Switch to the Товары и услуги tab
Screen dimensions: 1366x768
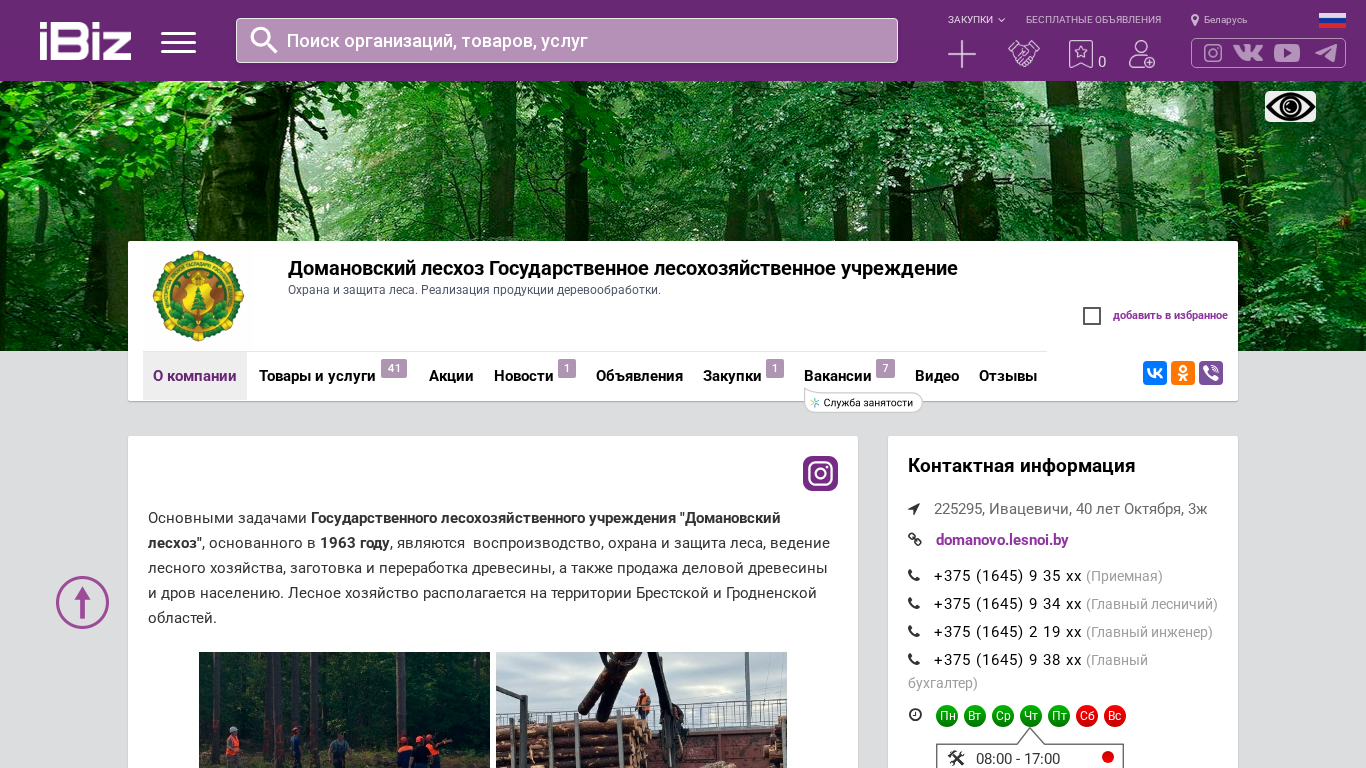click(x=317, y=376)
